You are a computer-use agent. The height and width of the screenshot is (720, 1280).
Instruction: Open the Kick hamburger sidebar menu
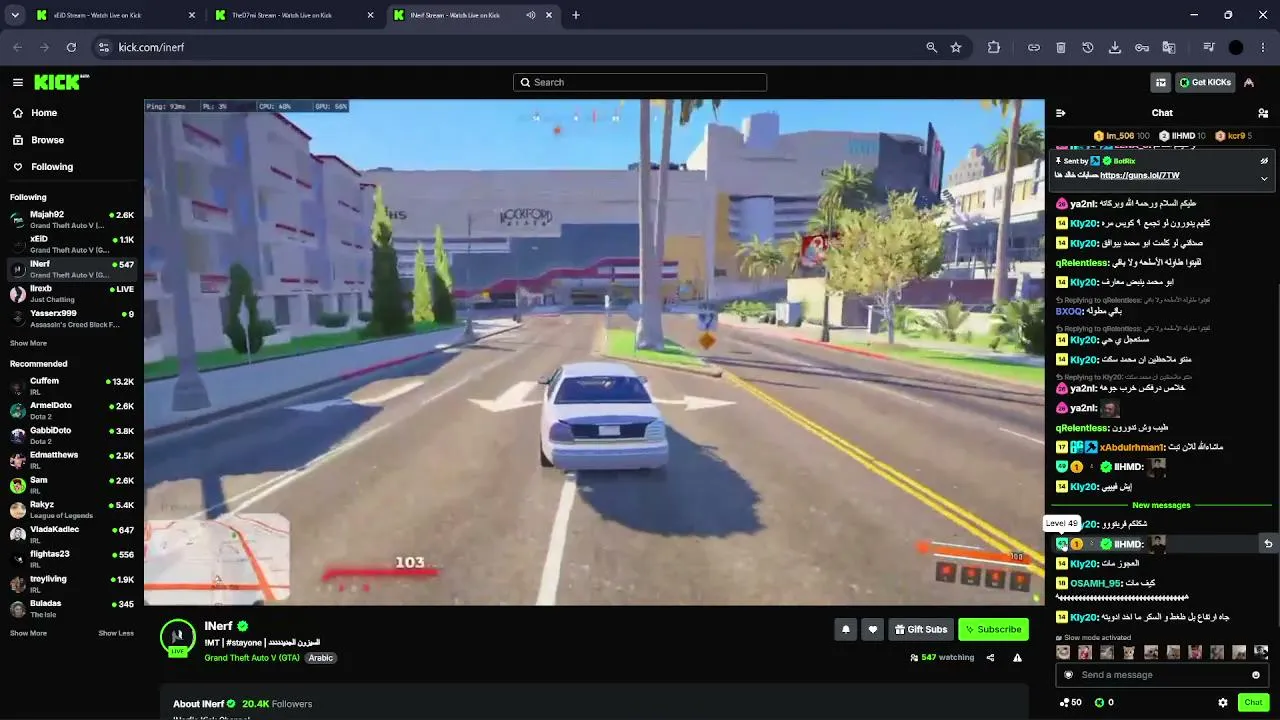click(x=18, y=82)
